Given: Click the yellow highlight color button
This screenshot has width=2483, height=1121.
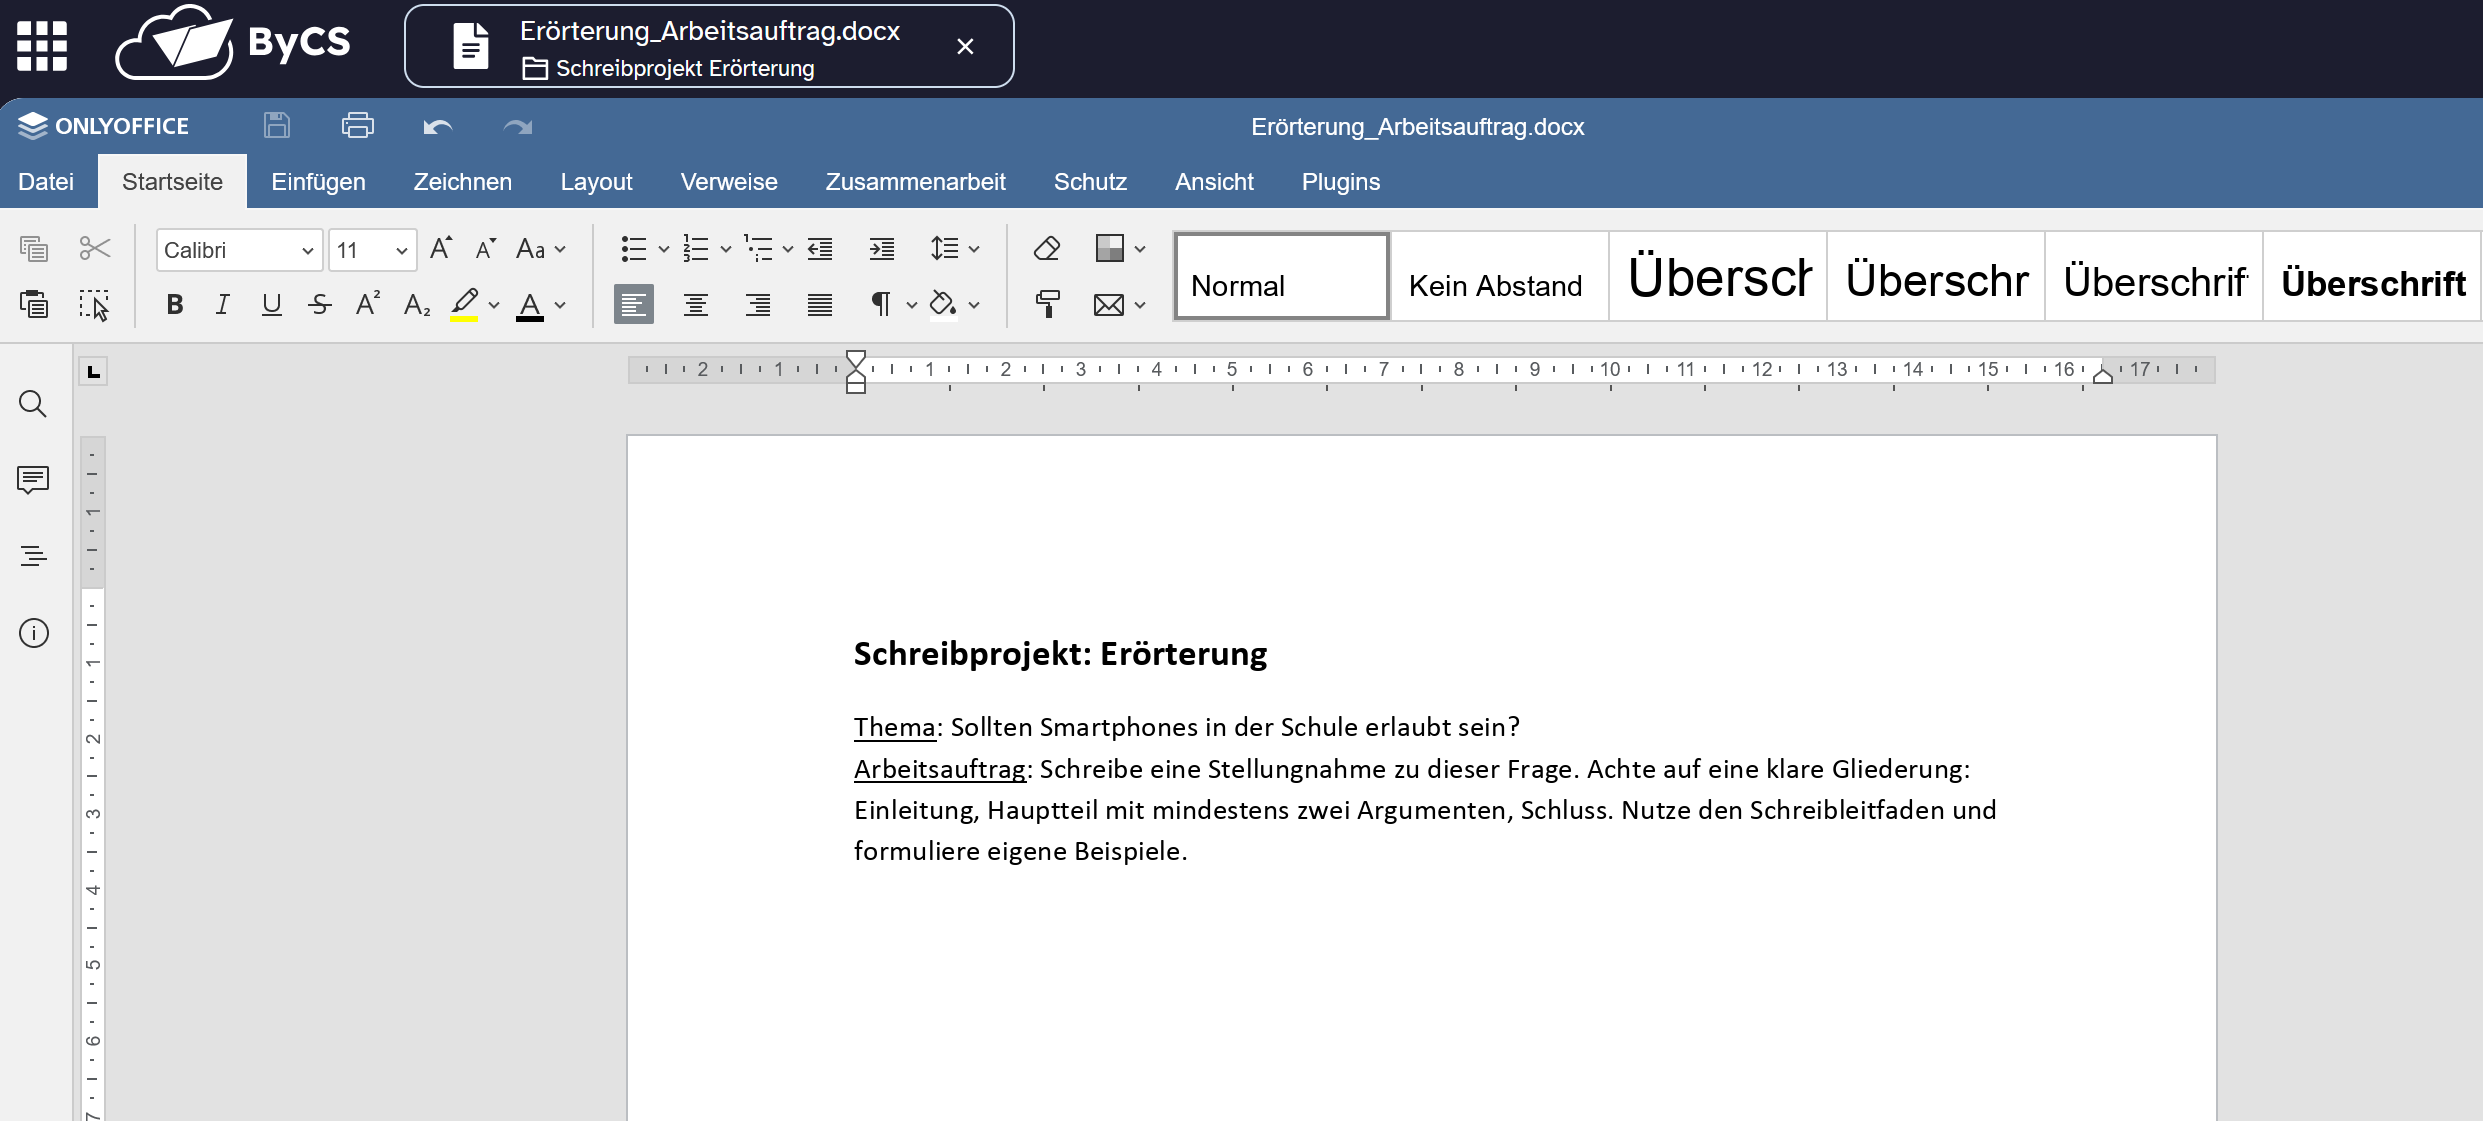Looking at the screenshot, I should [x=464, y=304].
